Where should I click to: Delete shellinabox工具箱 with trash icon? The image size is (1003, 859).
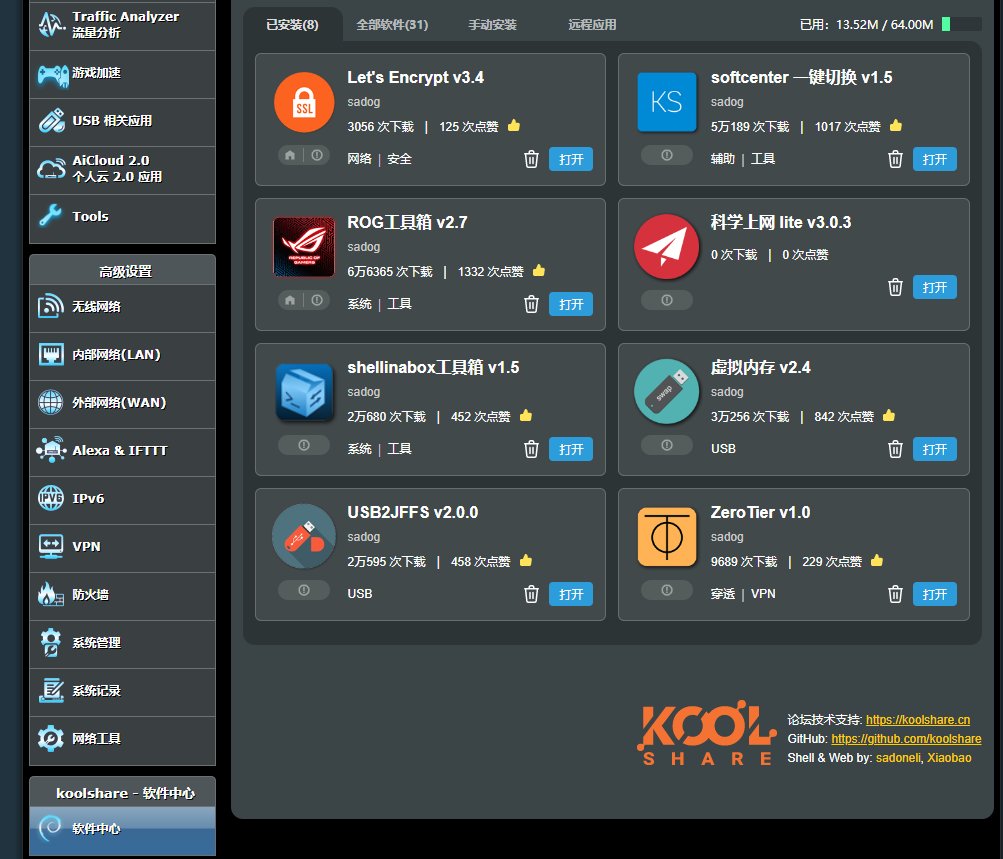(x=531, y=449)
